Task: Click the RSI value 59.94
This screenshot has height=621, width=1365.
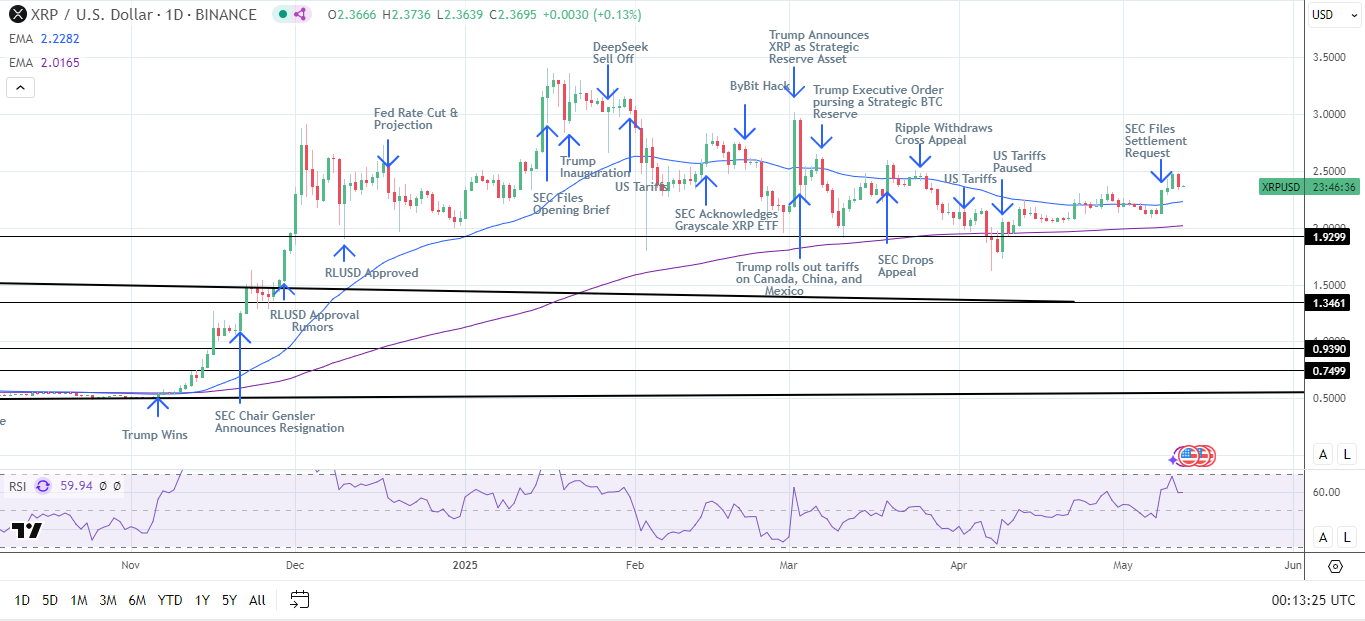Action: (75, 487)
